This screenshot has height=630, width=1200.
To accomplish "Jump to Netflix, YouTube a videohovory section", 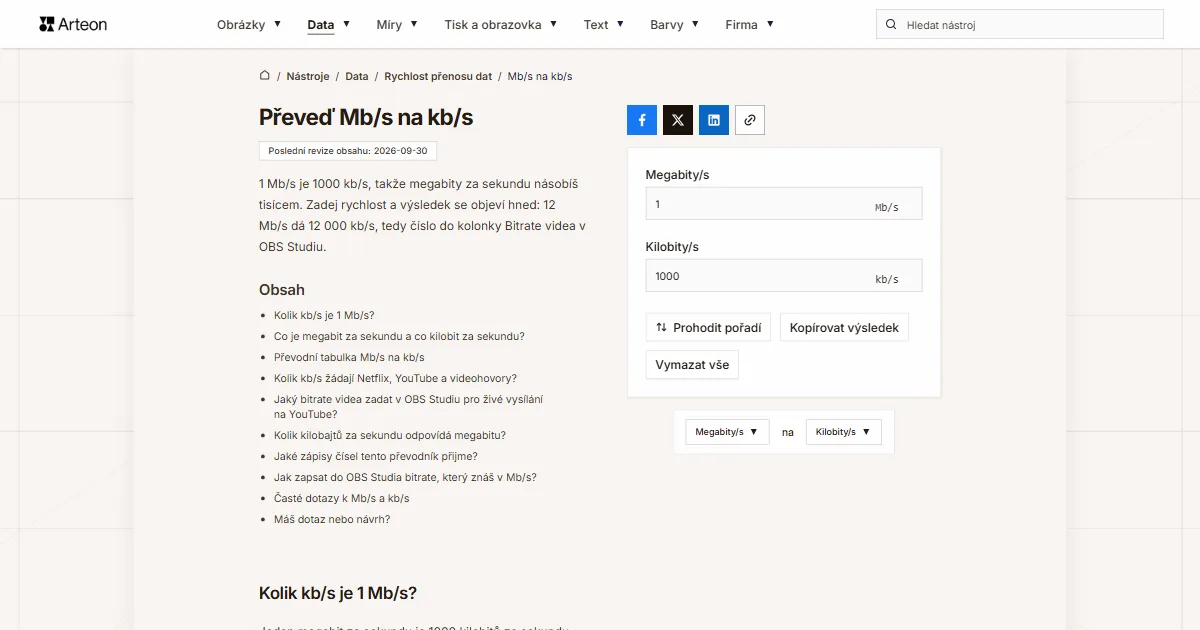I will 395,378.
